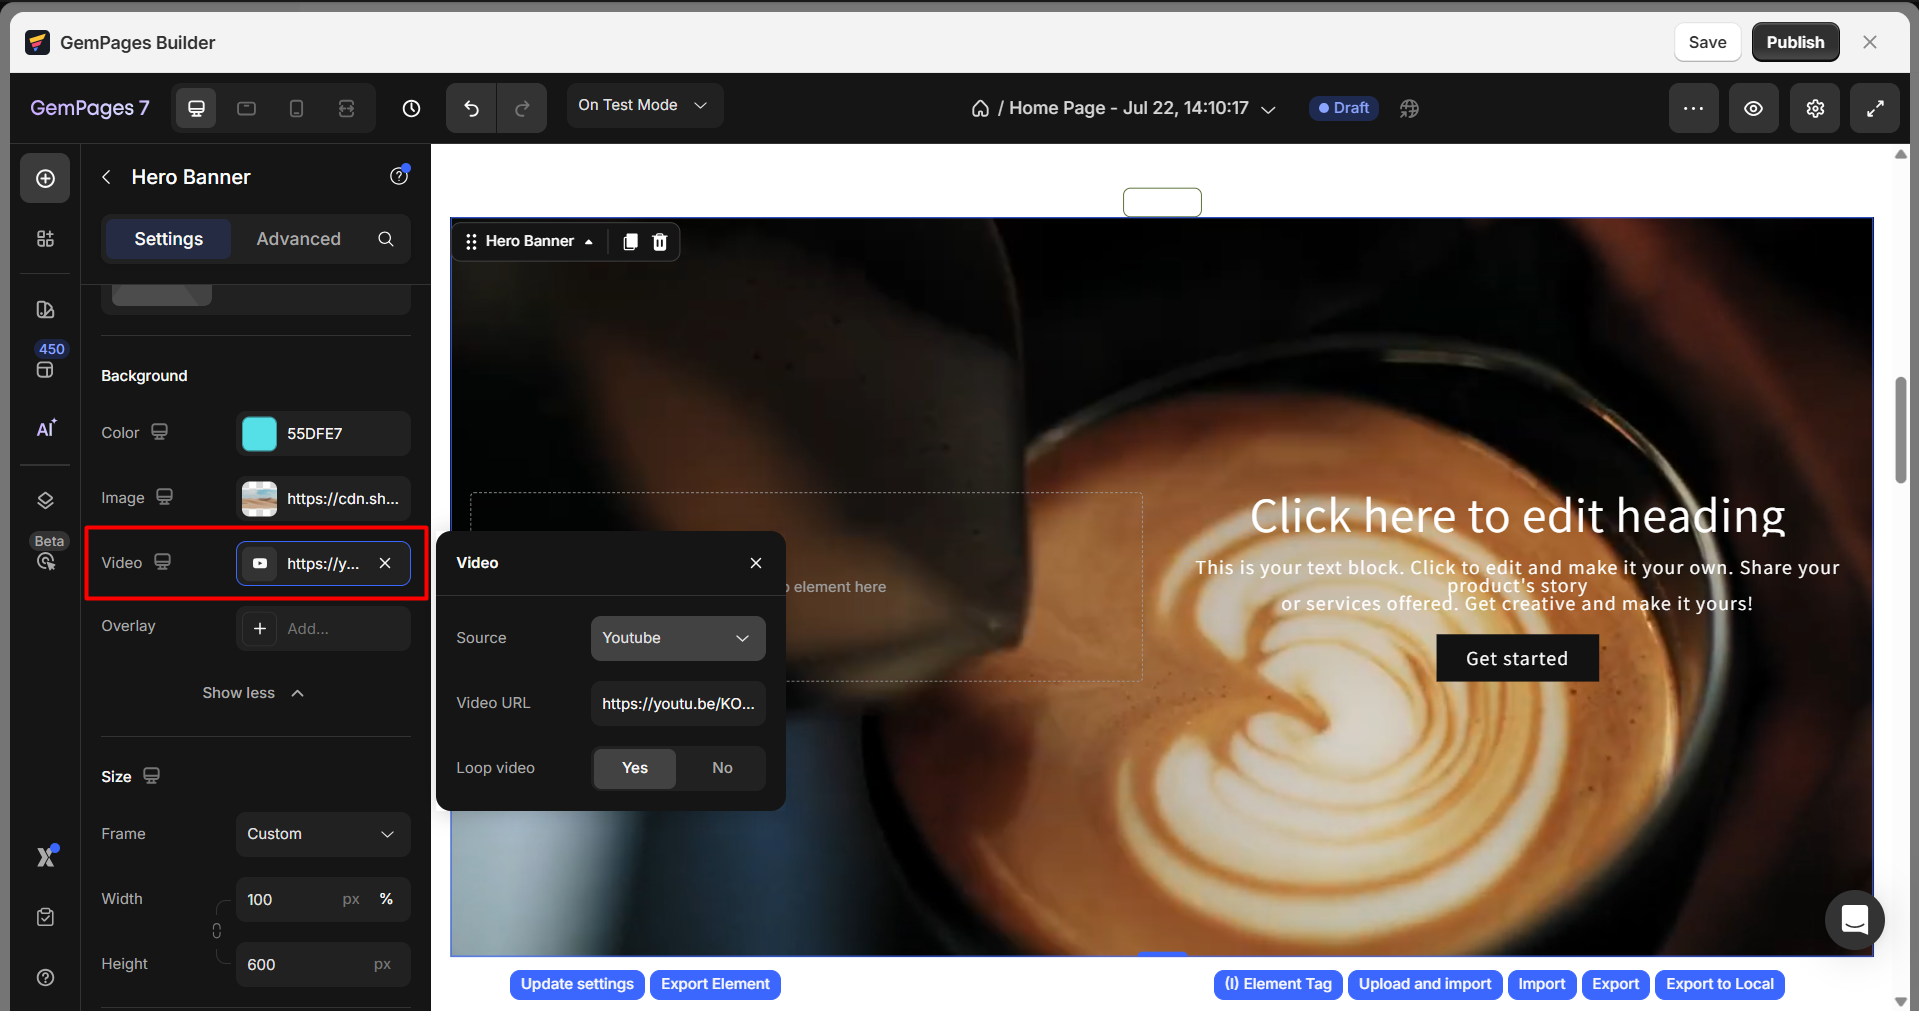Set Loop video to Yes
1919x1011 pixels.
click(x=634, y=768)
